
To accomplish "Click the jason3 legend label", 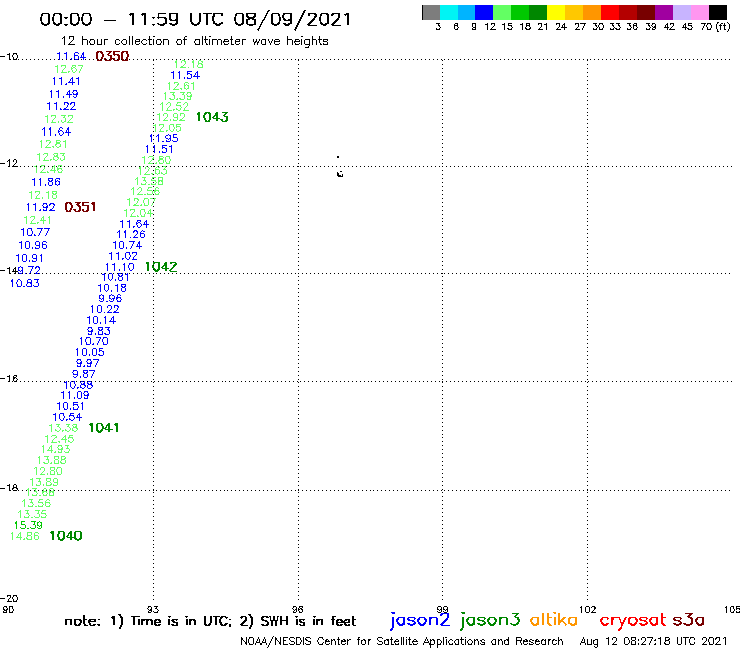I will click(490, 621).
